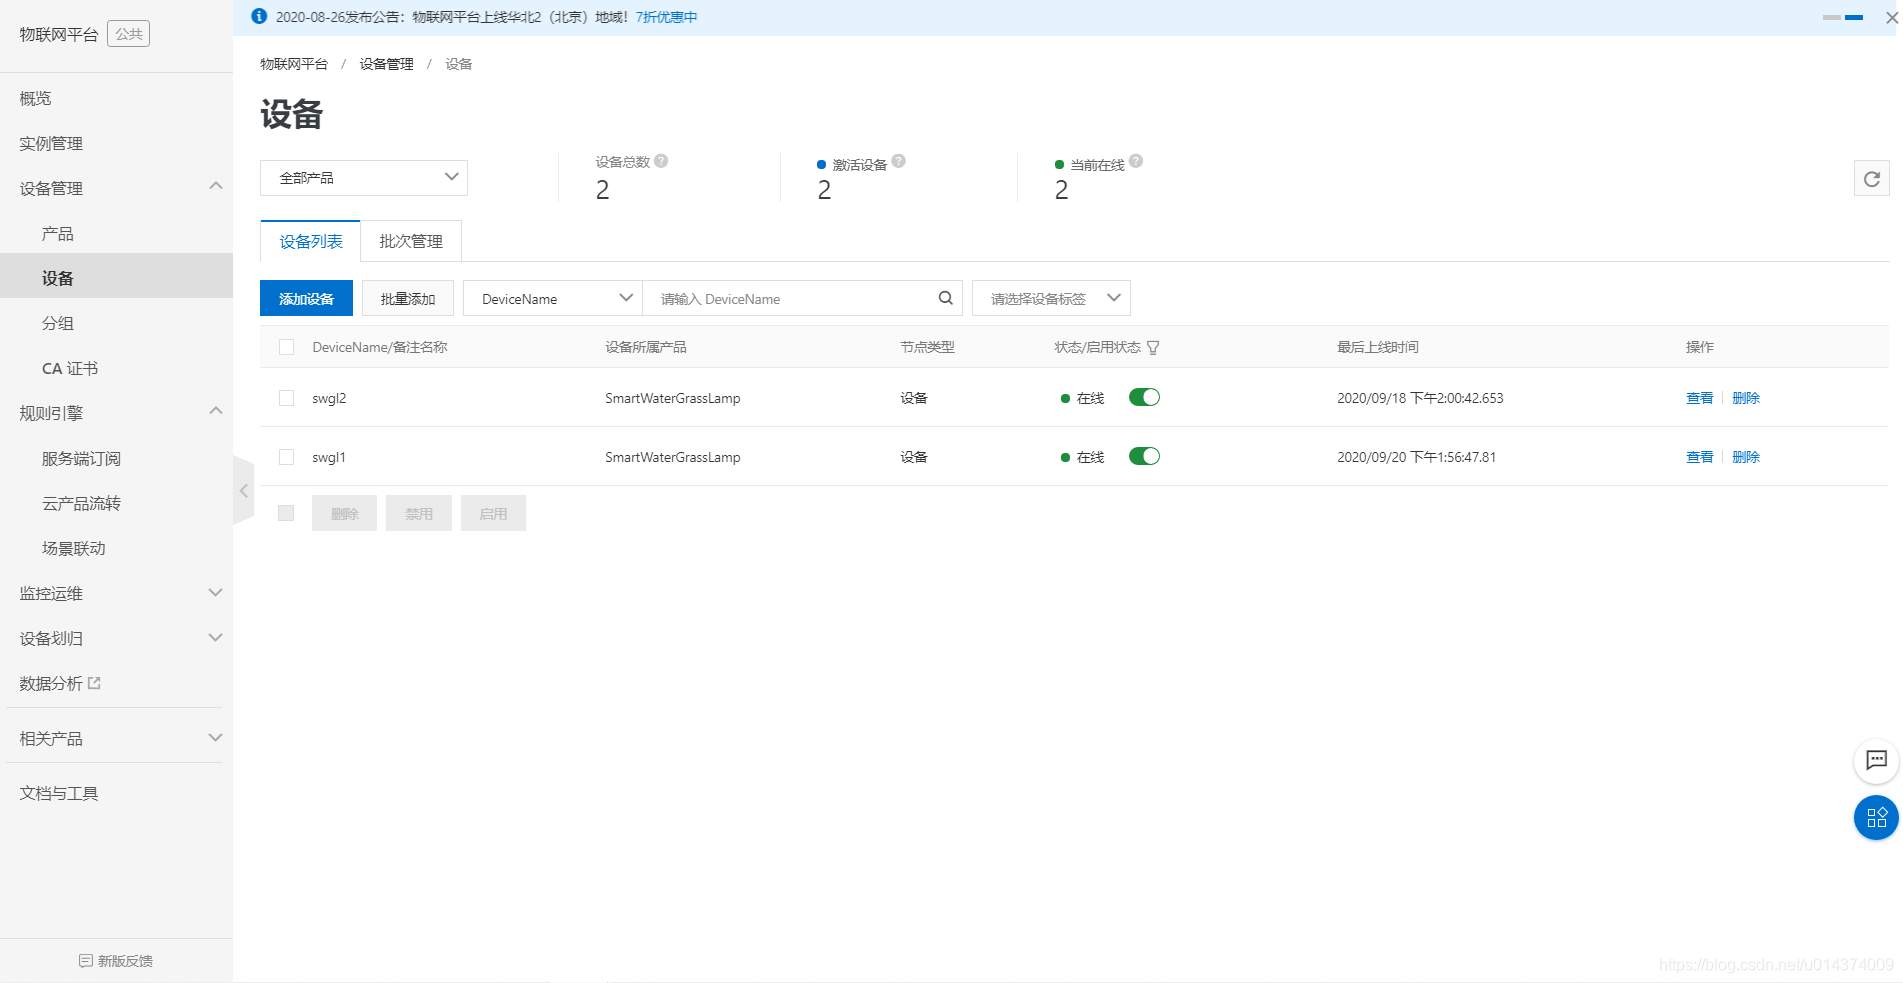Image resolution: width=1903 pixels, height=983 pixels.
Task: Click 设备管理 breadcrumb link
Action: point(386,64)
